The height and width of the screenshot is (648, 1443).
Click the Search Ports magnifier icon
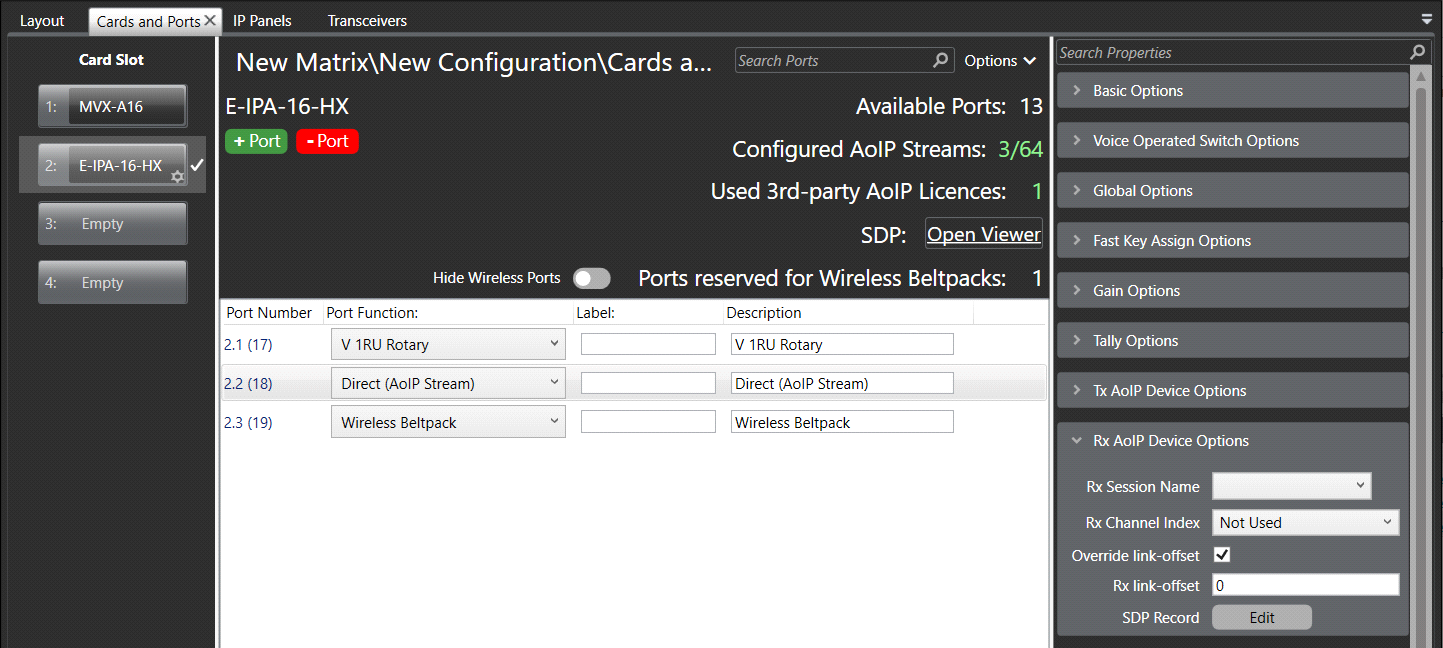coord(940,61)
